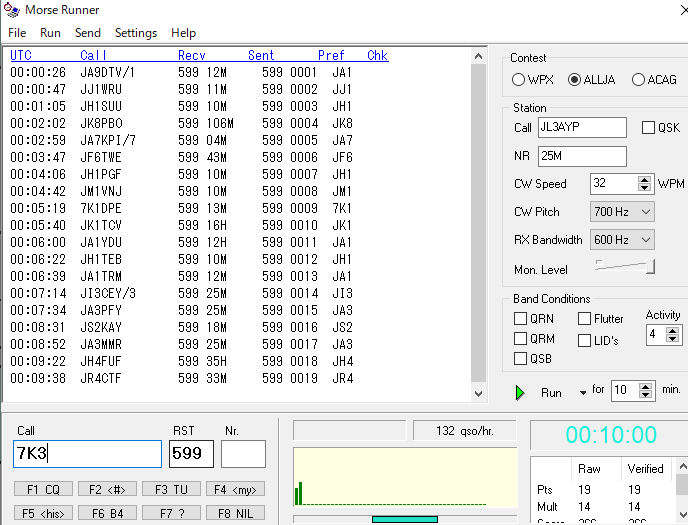Click the empty Nr. input field
Viewport: 688px width, 525px height.
click(x=243, y=454)
